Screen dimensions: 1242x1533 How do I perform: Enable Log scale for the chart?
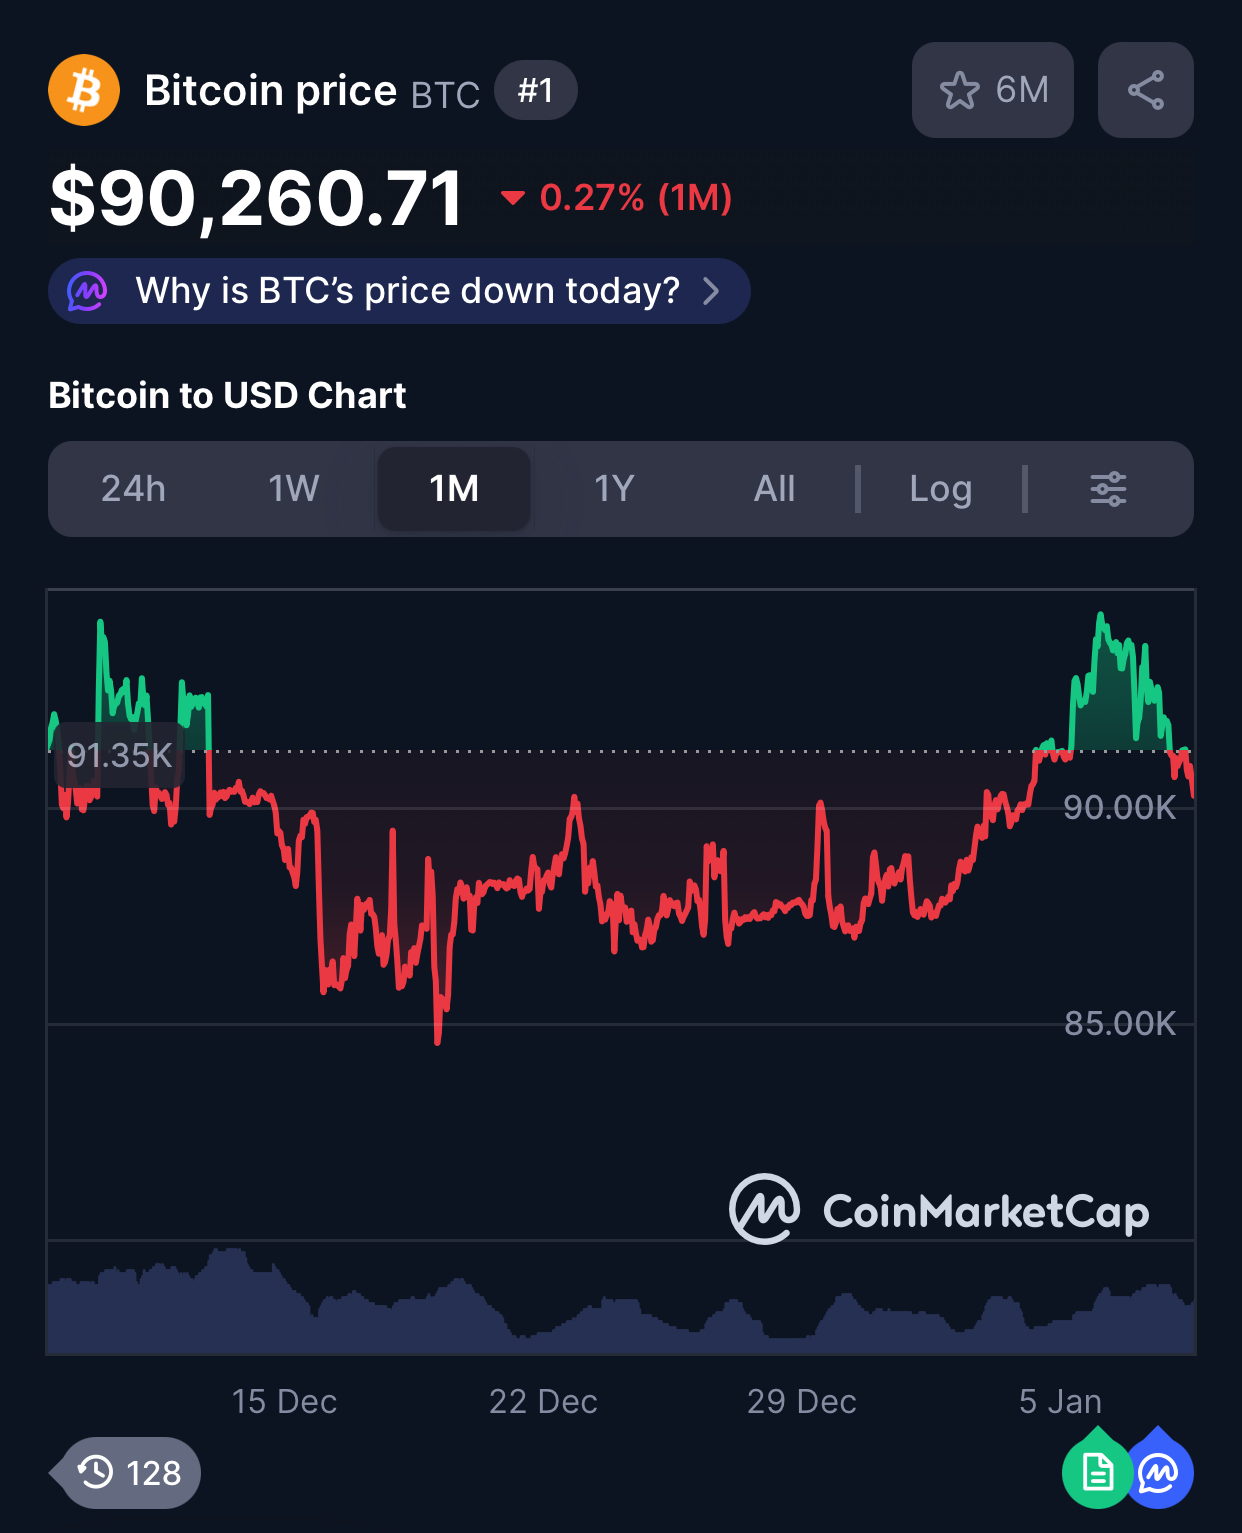click(x=940, y=489)
